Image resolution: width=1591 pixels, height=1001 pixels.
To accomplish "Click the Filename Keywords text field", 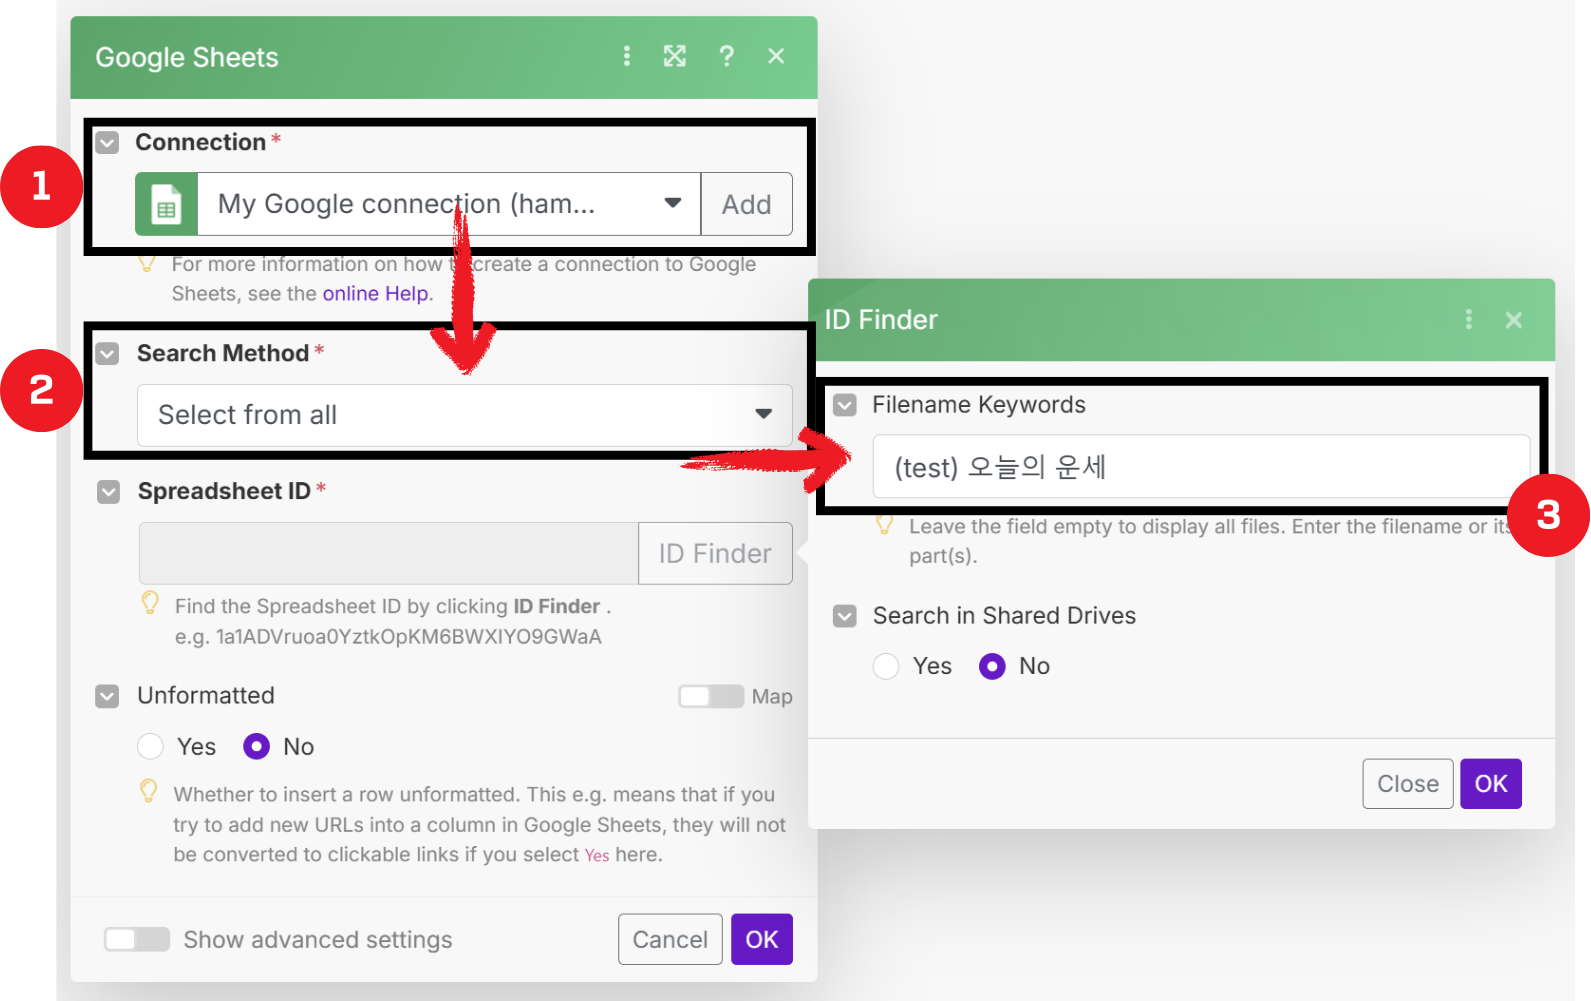I will [x=1201, y=466].
